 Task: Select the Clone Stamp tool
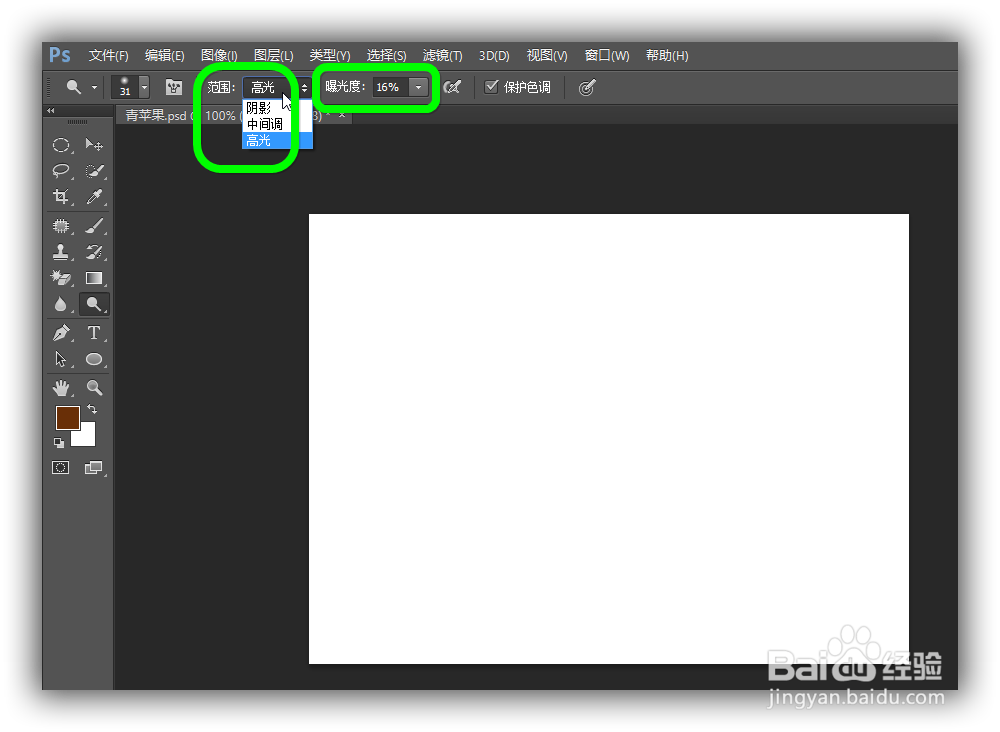61,251
